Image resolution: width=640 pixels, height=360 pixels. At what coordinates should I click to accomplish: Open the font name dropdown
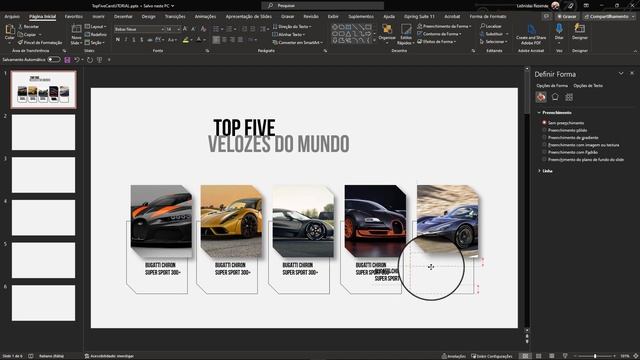tap(162, 29)
